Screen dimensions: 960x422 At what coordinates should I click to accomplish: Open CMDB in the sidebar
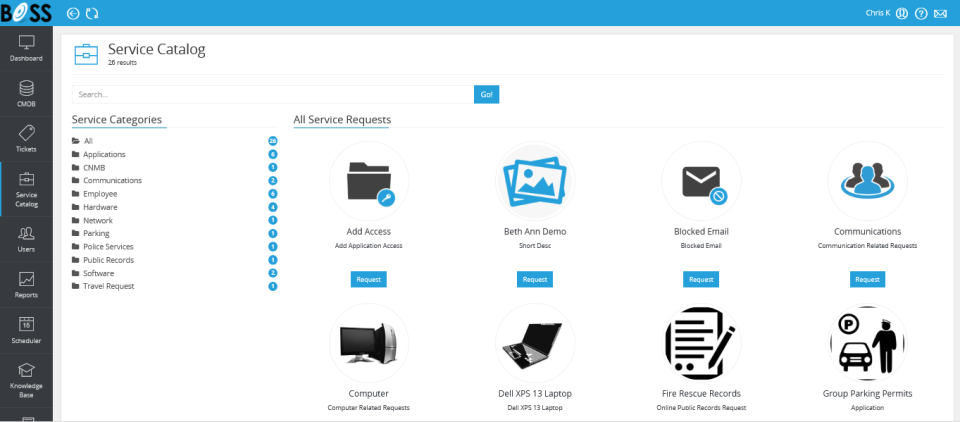(x=26, y=94)
